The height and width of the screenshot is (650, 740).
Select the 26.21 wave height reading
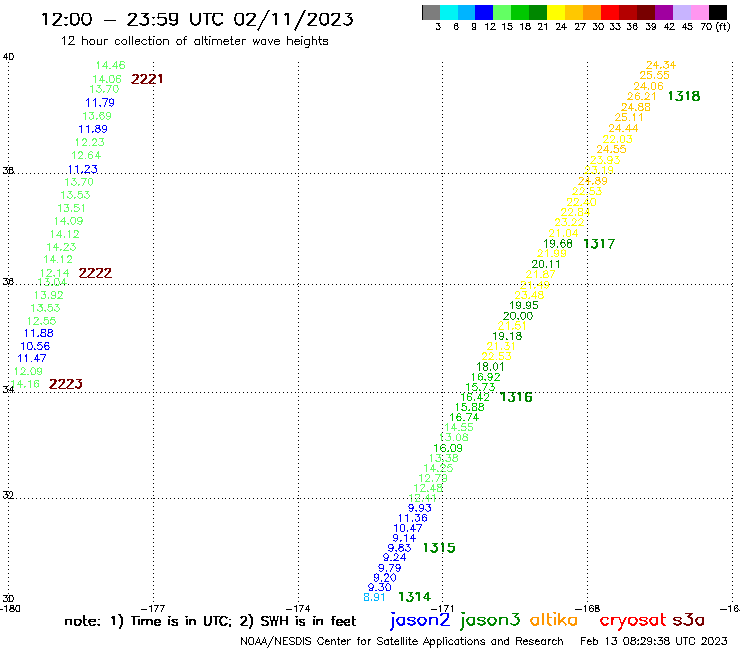(641, 96)
